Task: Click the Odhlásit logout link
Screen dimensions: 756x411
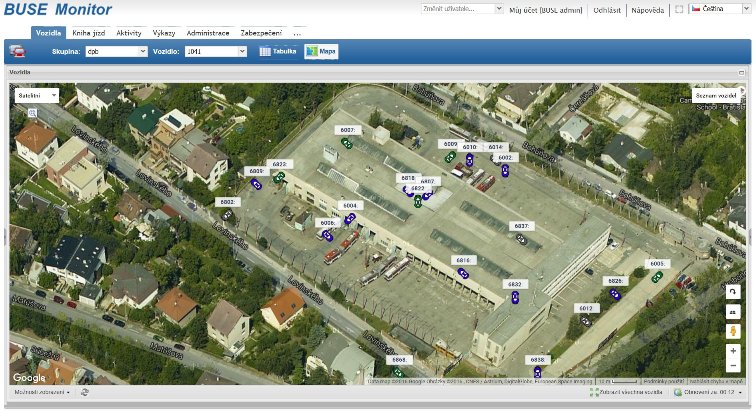Action: [x=607, y=9]
